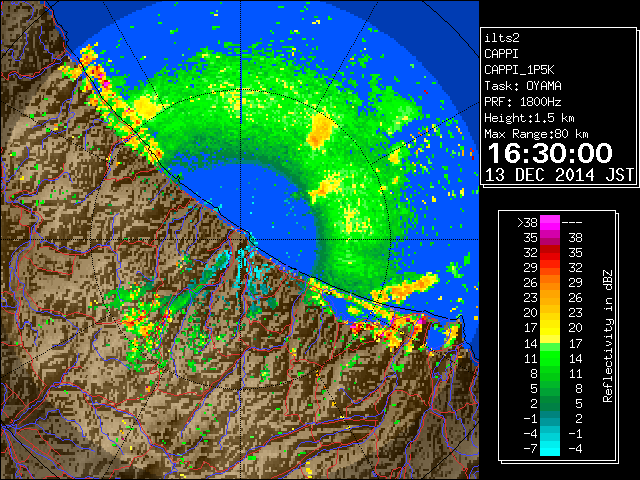Select the '---' legend upper-bound label
Screen dimensions: 640x480
[x=572, y=223]
